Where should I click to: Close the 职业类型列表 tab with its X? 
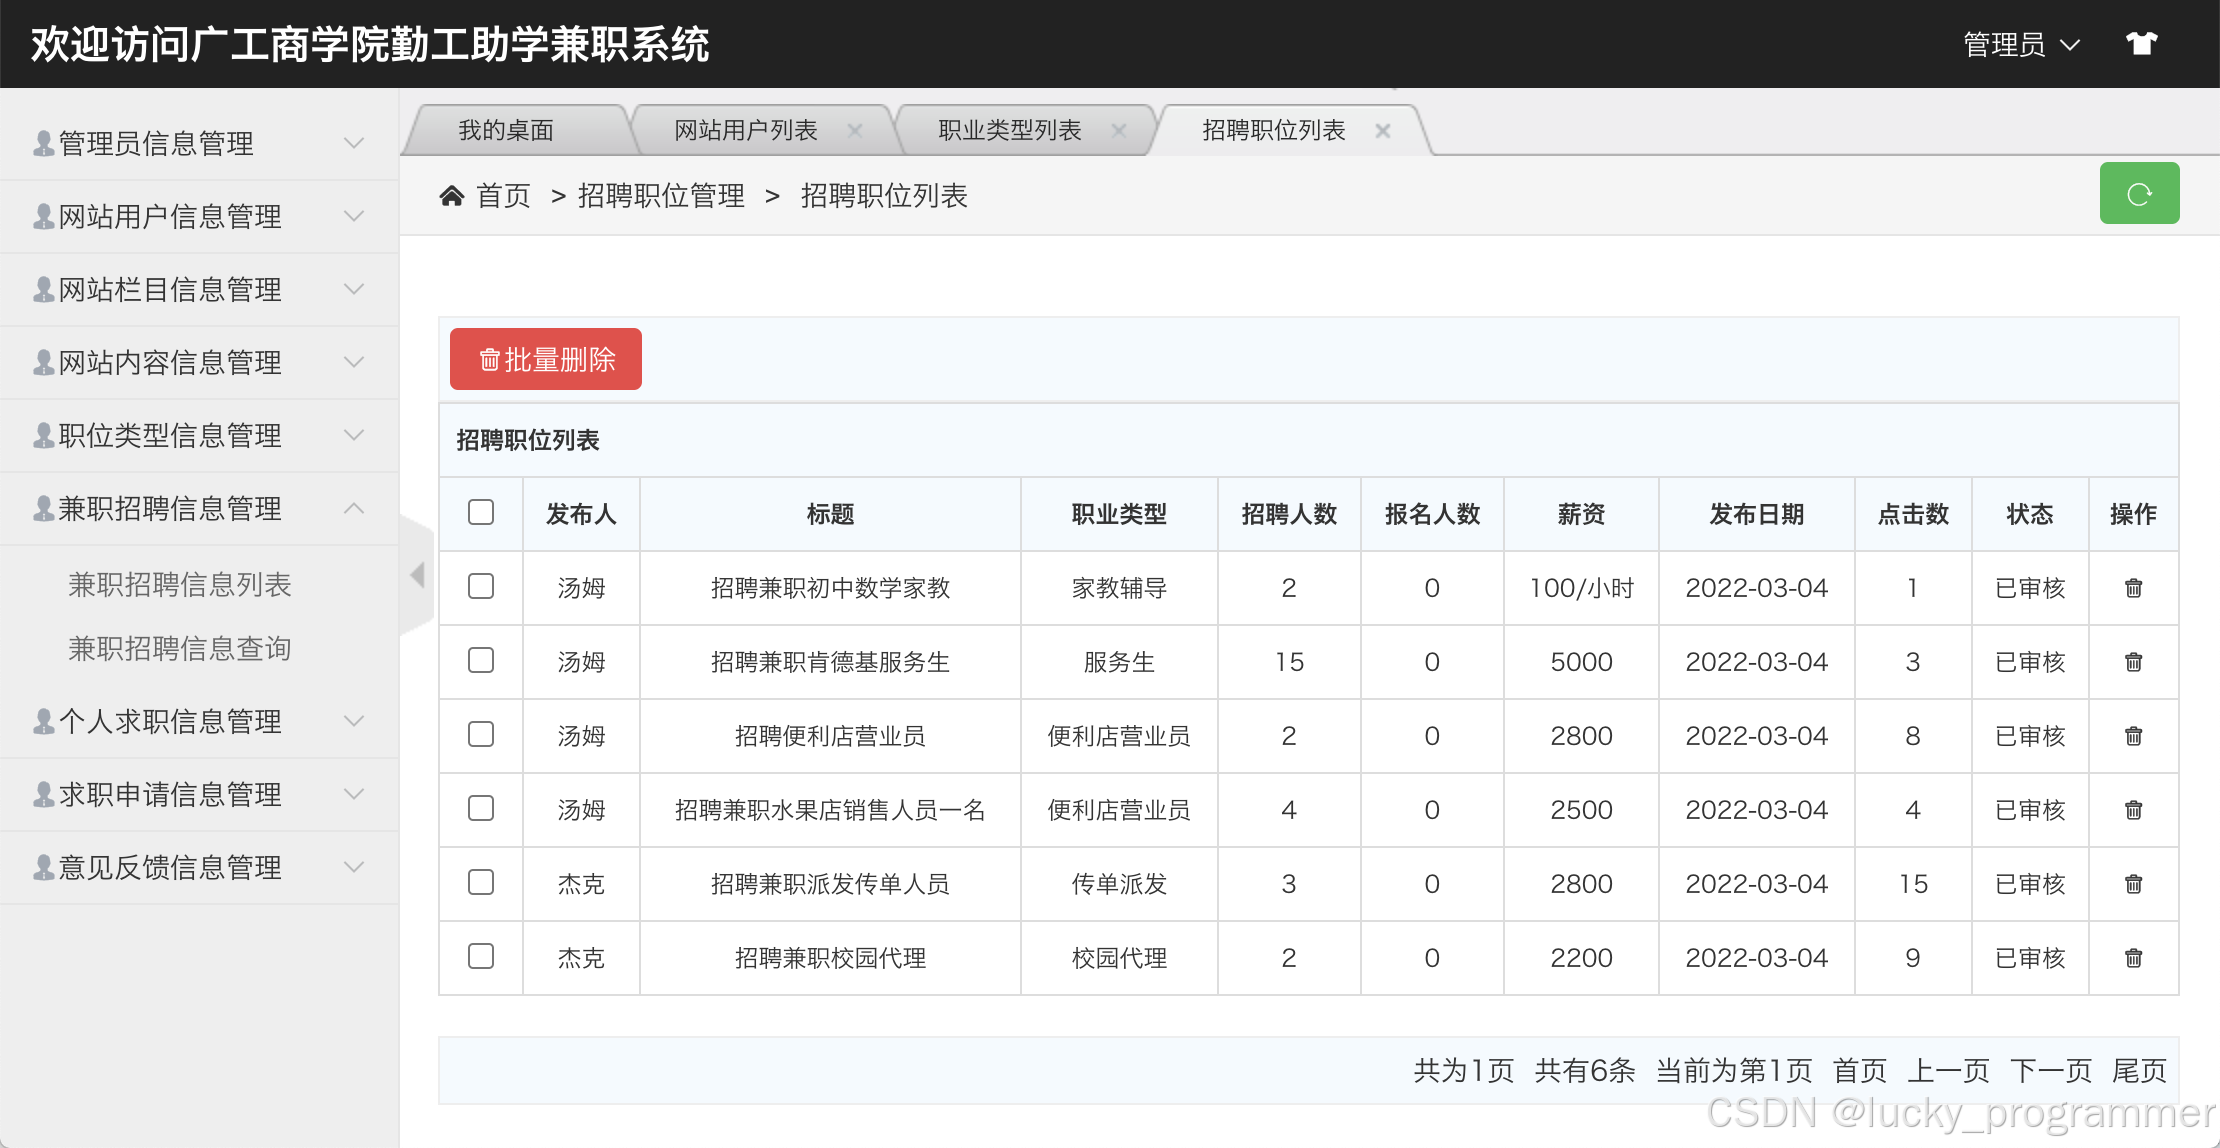(x=1119, y=131)
